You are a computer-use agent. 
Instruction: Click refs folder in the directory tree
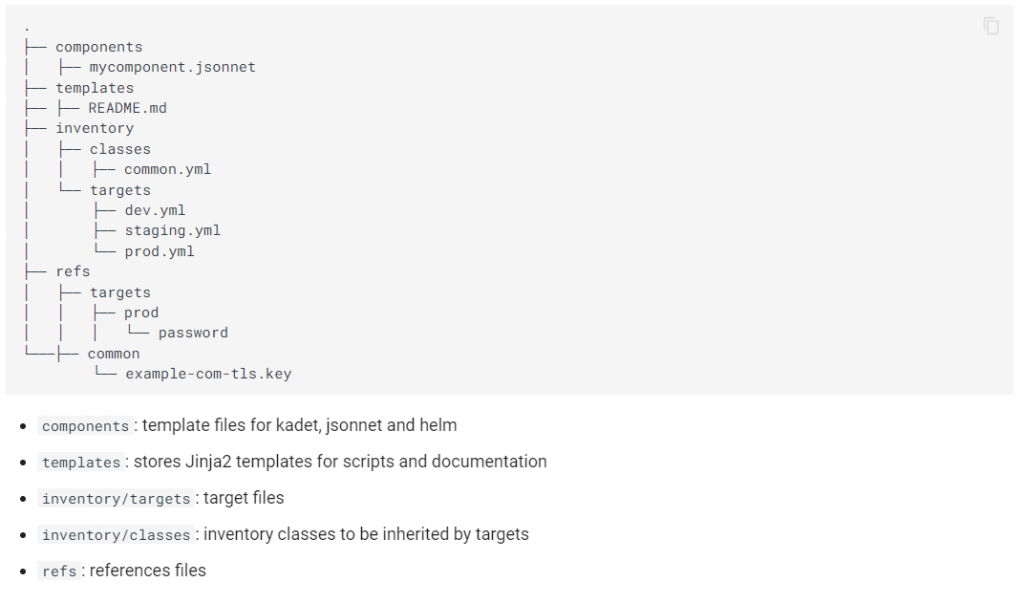(x=73, y=272)
